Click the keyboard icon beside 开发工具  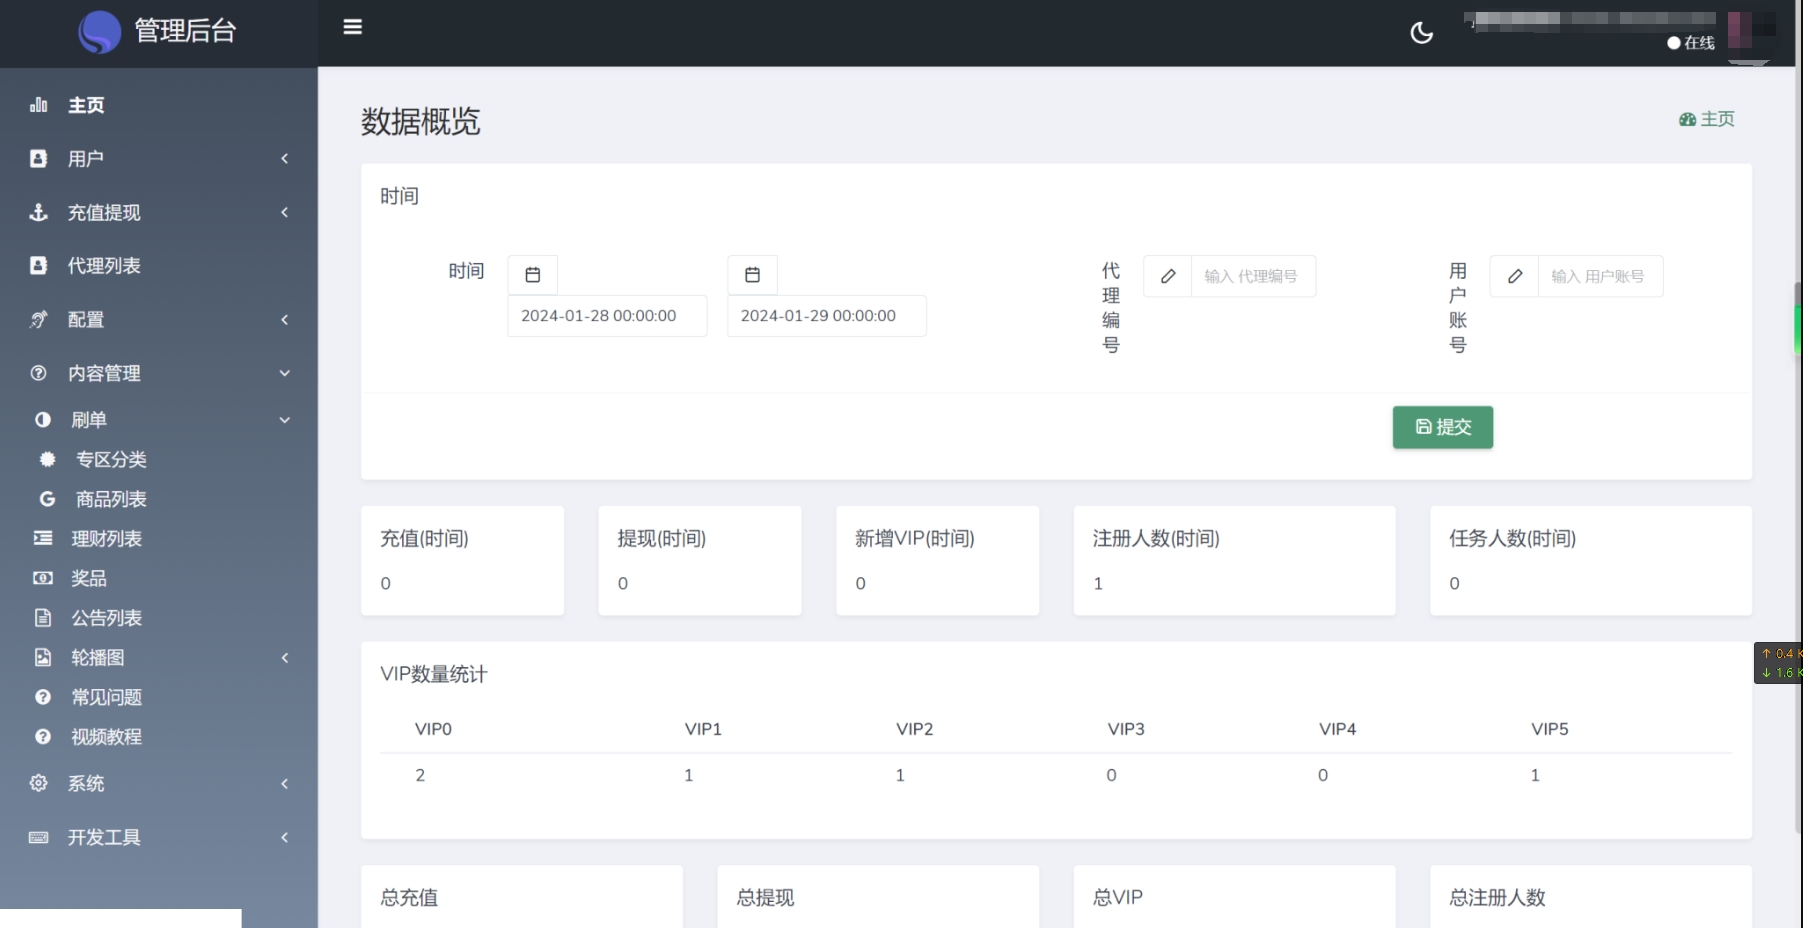tap(38, 837)
